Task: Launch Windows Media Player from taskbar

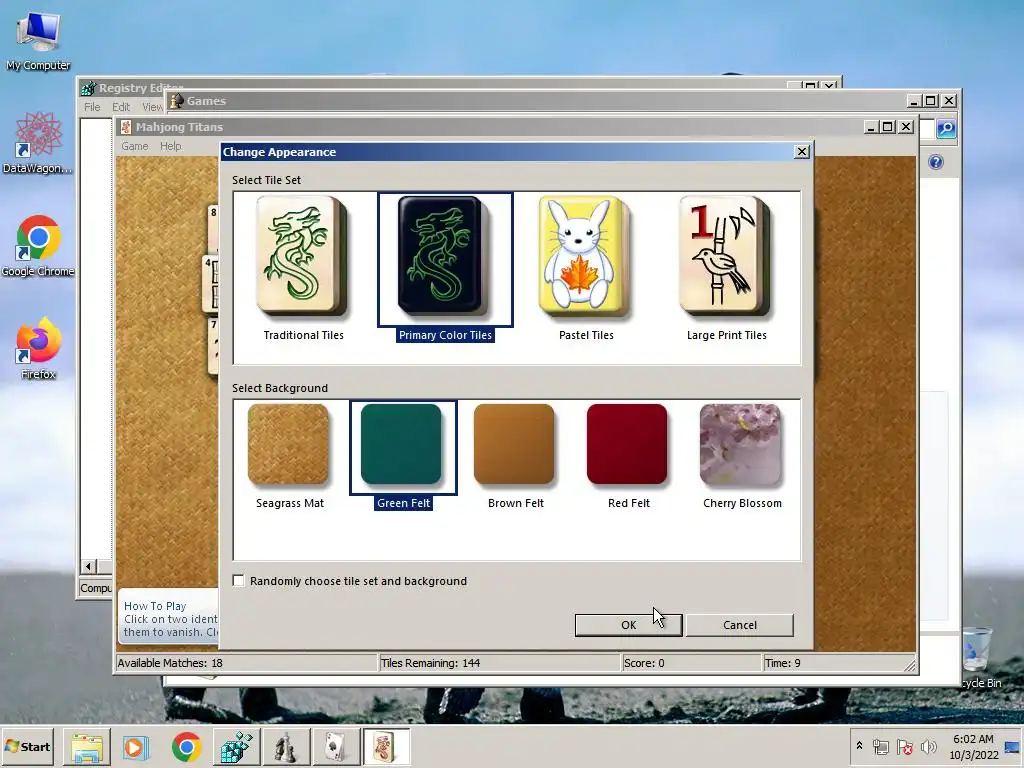Action: (136, 747)
